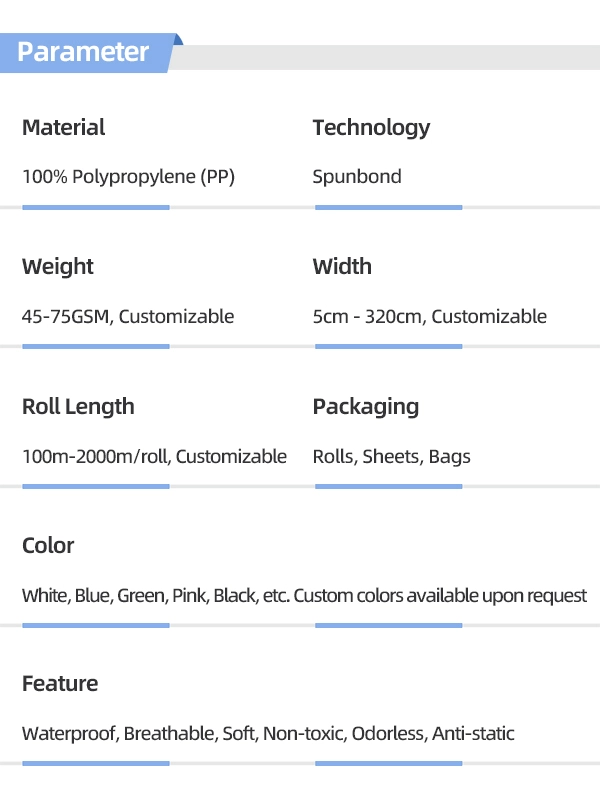The image size is (600, 800).
Task: Click the White, Blue, Green color list
Action: tap(304, 596)
